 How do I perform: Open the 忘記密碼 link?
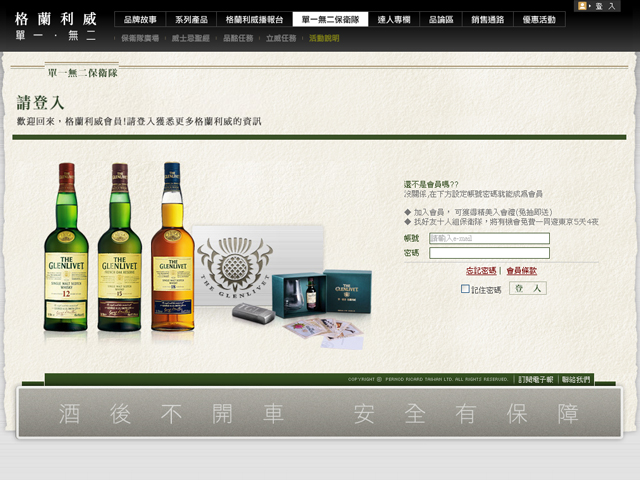point(481,271)
